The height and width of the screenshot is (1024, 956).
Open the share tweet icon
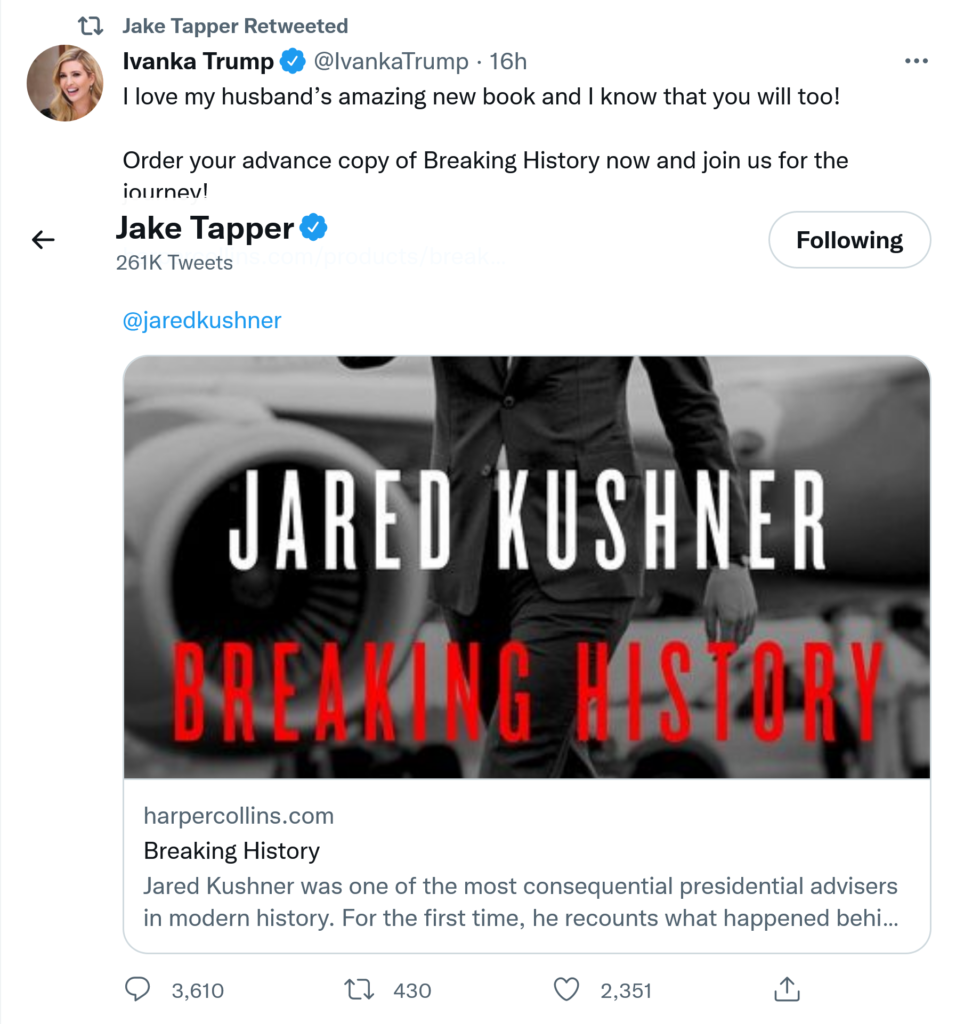click(x=787, y=990)
